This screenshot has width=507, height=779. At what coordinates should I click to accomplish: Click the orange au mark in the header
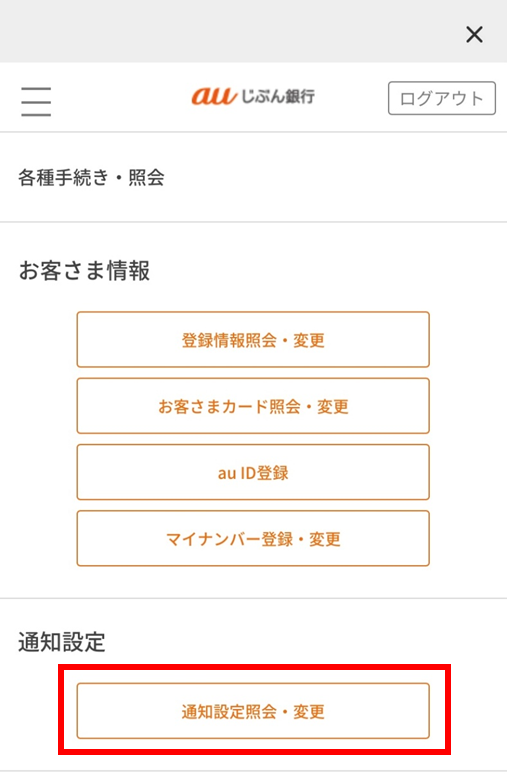click(x=214, y=96)
